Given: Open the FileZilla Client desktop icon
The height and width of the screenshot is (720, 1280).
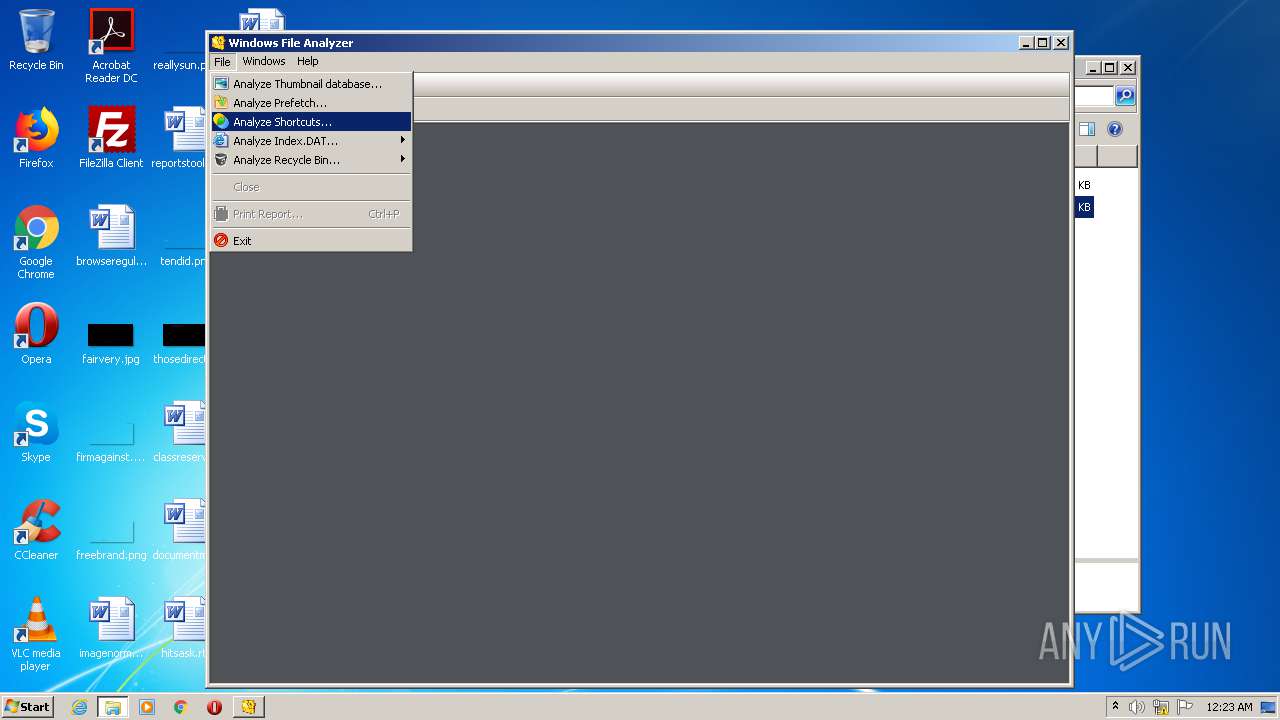Looking at the screenshot, I should click(x=111, y=138).
